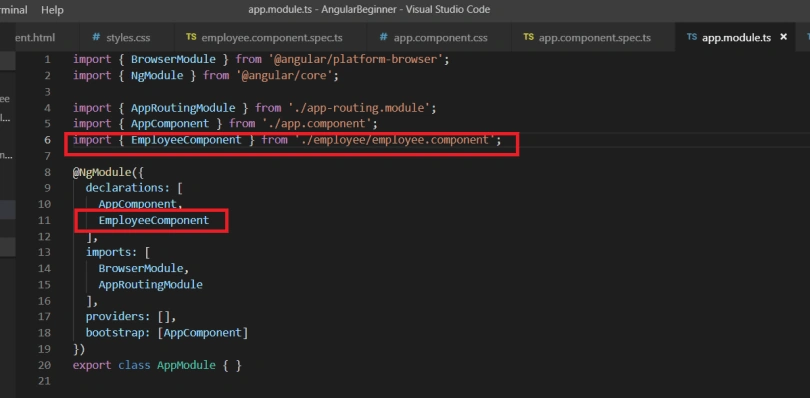Click 'AppRoutingModule' on line 15
The width and height of the screenshot is (810, 398).
[x=151, y=284]
